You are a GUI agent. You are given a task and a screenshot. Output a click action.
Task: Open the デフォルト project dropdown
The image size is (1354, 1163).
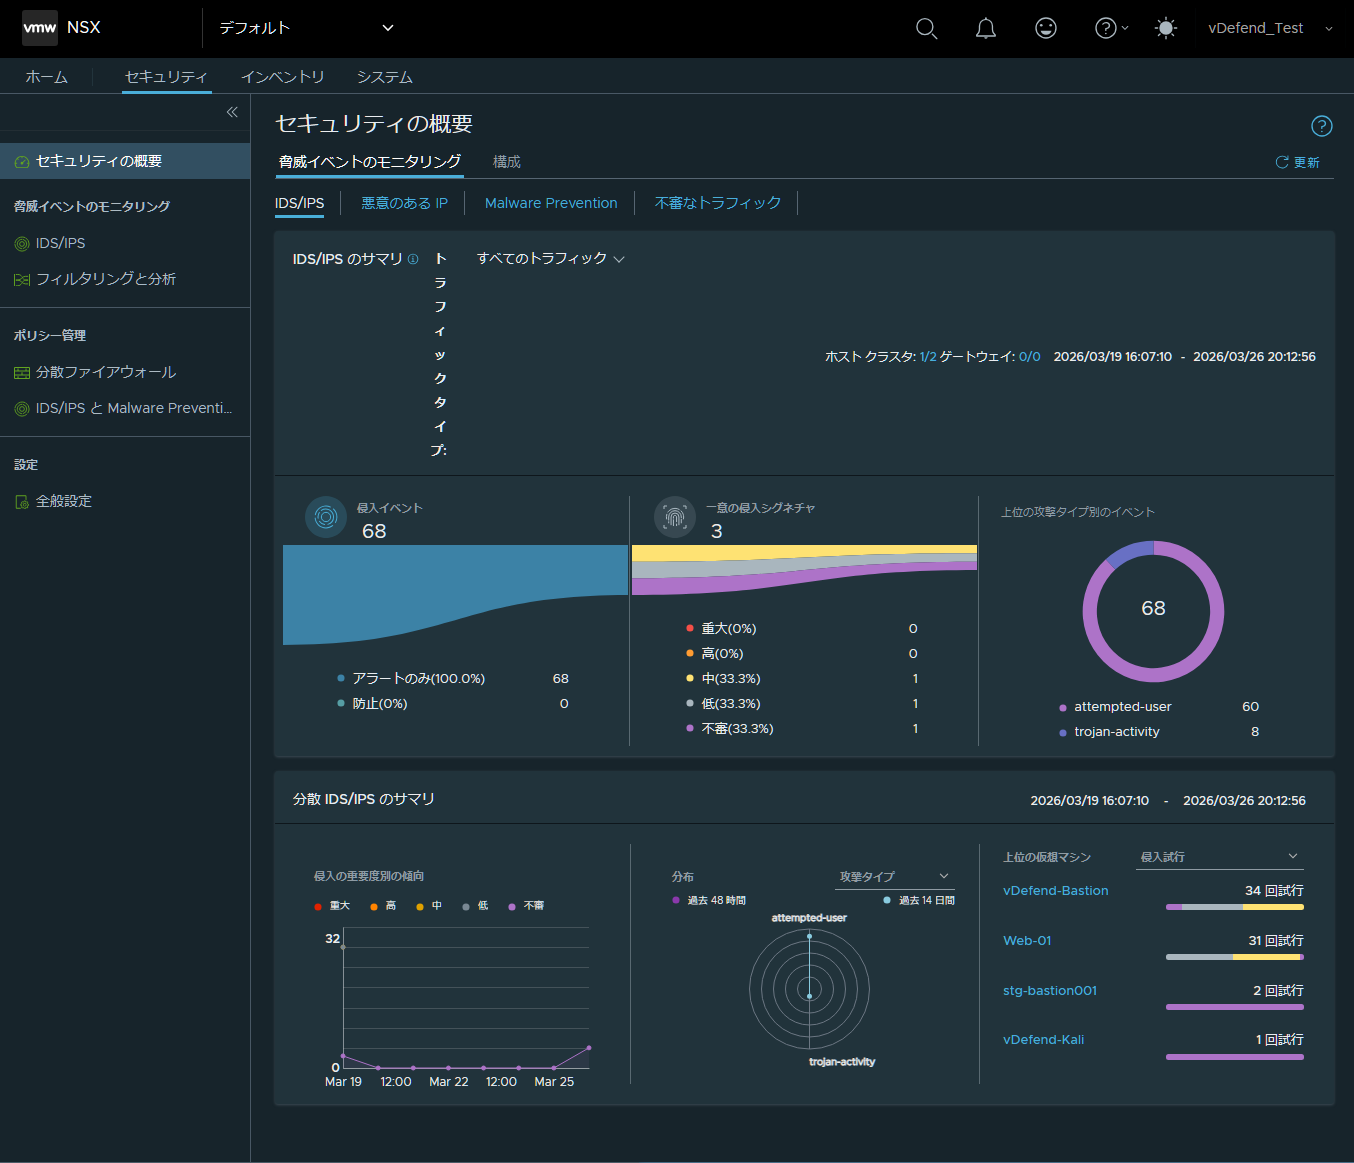click(307, 28)
